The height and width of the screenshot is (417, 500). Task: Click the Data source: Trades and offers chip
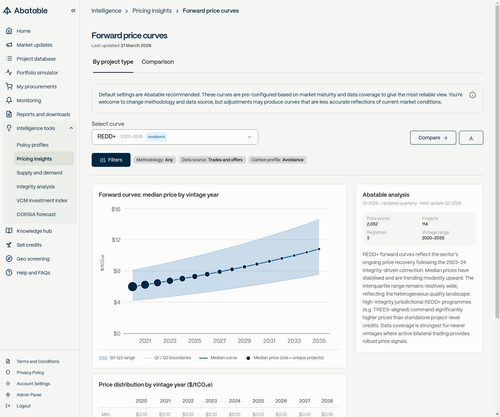pyautogui.click(x=212, y=160)
